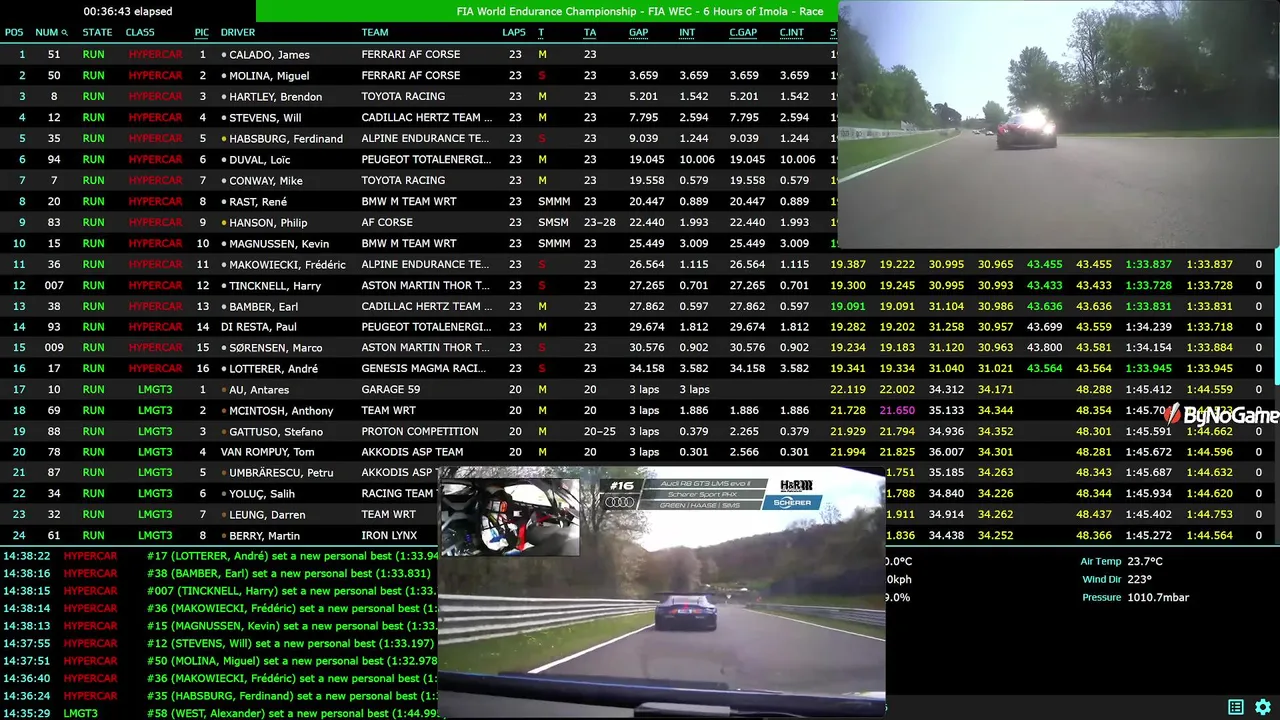Viewport: 1280px width, 720px height.
Task: Select driver BERRY, Martin
Action: (265, 536)
